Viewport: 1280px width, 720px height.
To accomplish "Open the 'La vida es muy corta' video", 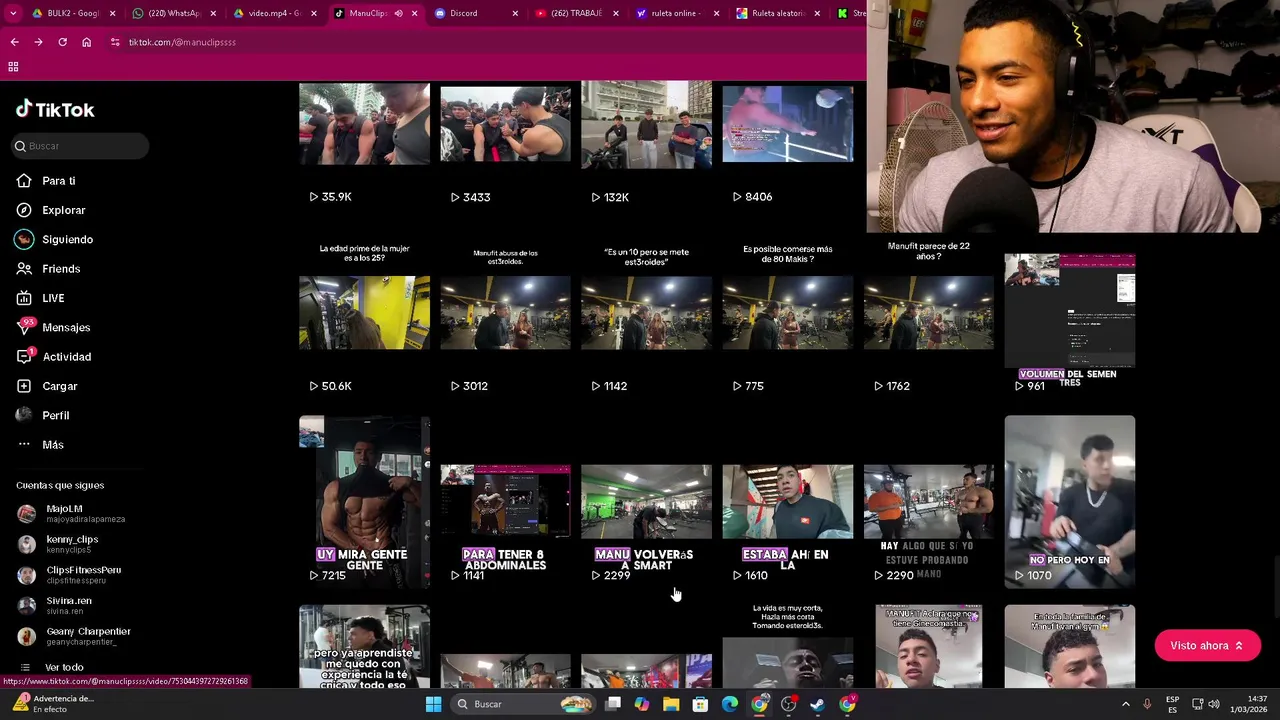I will (787, 646).
